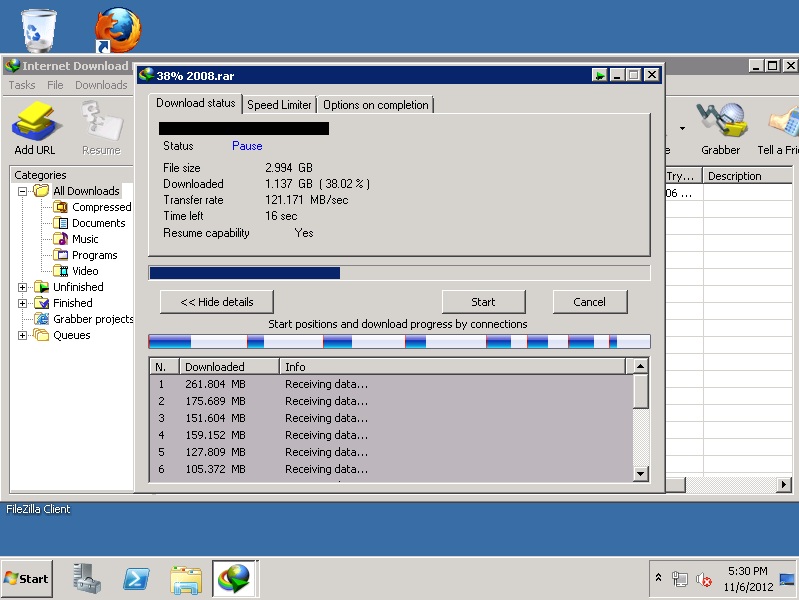Click the Hide details button
The width and height of the screenshot is (799, 600).
pyautogui.click(x=216, y=302)
